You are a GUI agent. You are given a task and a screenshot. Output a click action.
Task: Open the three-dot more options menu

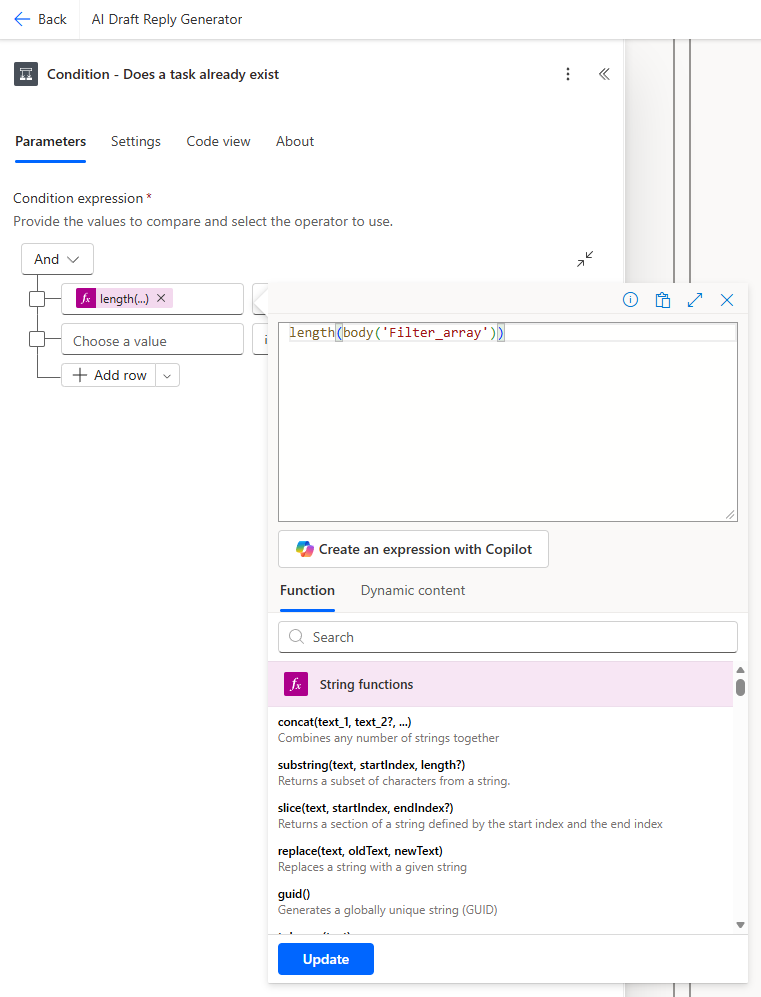(x=568, y=74)
